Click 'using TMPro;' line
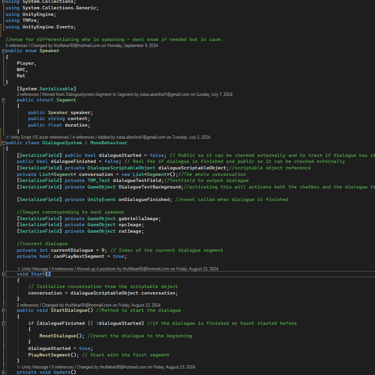This screenshot has width=375, height=375. [22, 20]
